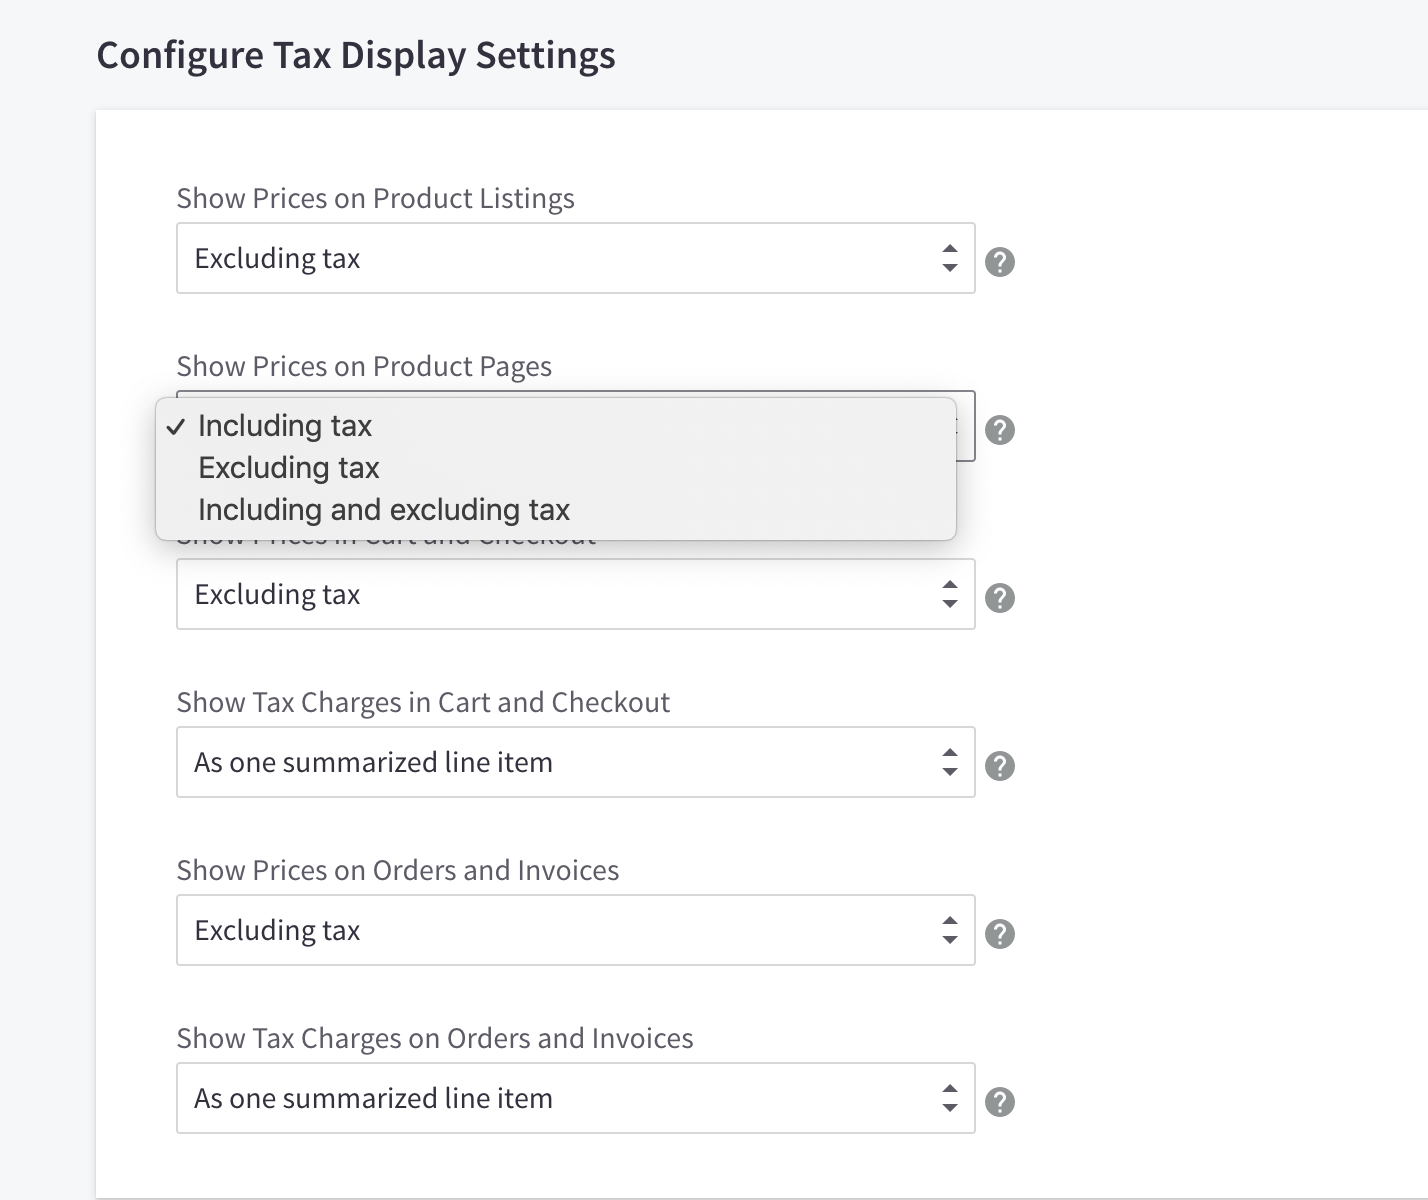Click stepper arrows on summarized line item dropdown

click(951, 762)
